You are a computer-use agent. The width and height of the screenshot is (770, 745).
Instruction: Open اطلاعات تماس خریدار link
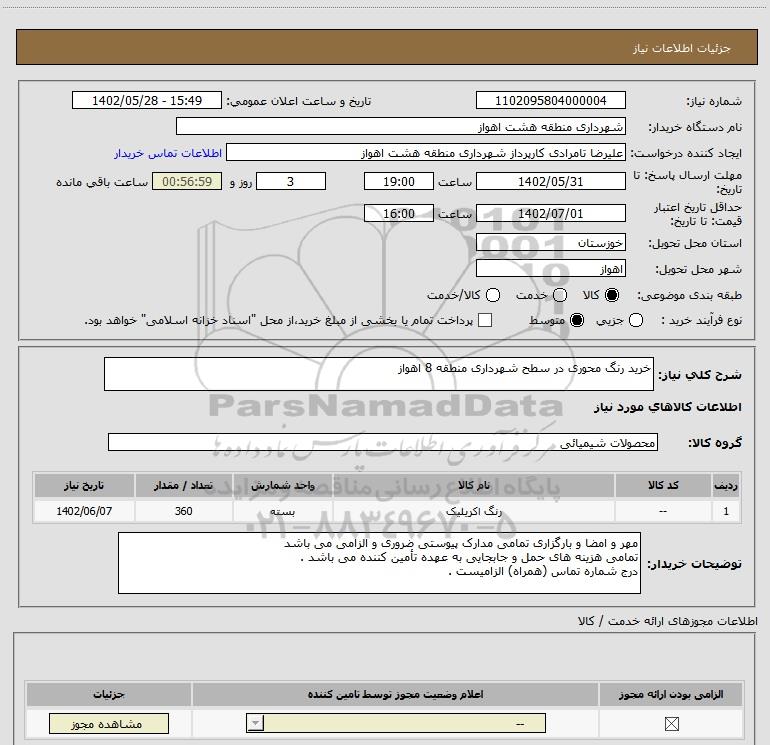click(168, 153)
